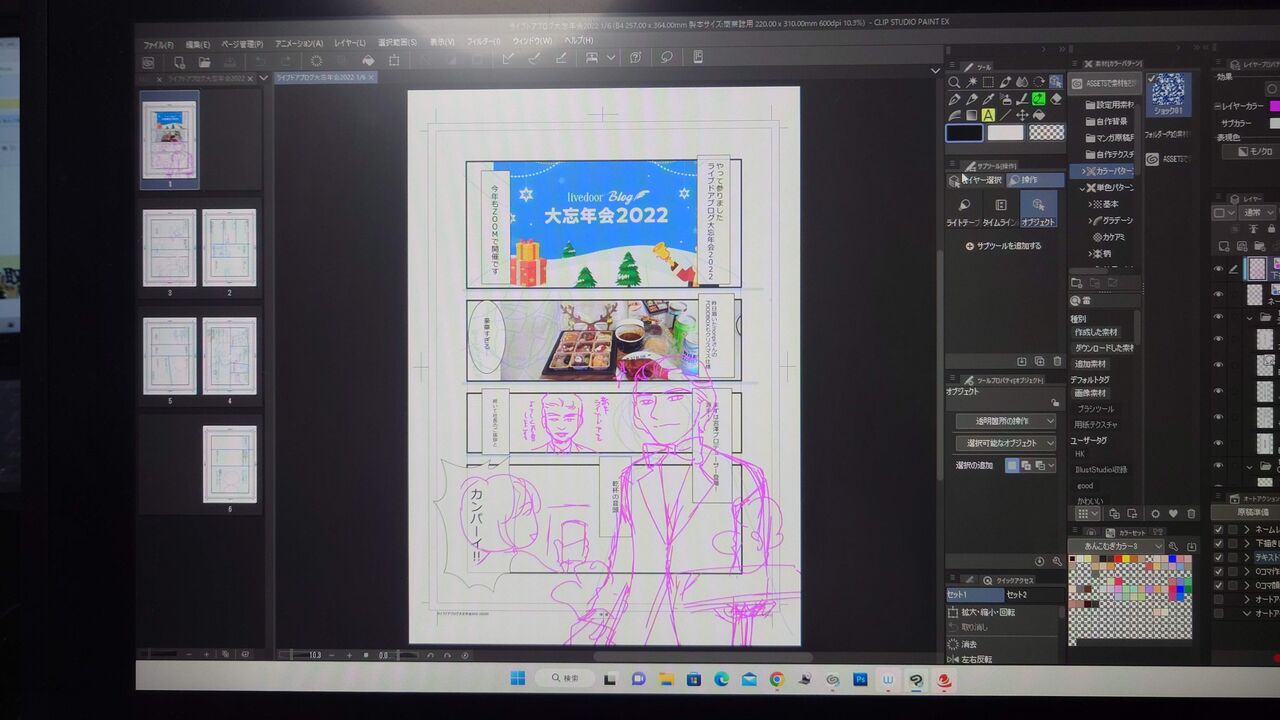Select the main drawing color swatch

tap(964, 133)
